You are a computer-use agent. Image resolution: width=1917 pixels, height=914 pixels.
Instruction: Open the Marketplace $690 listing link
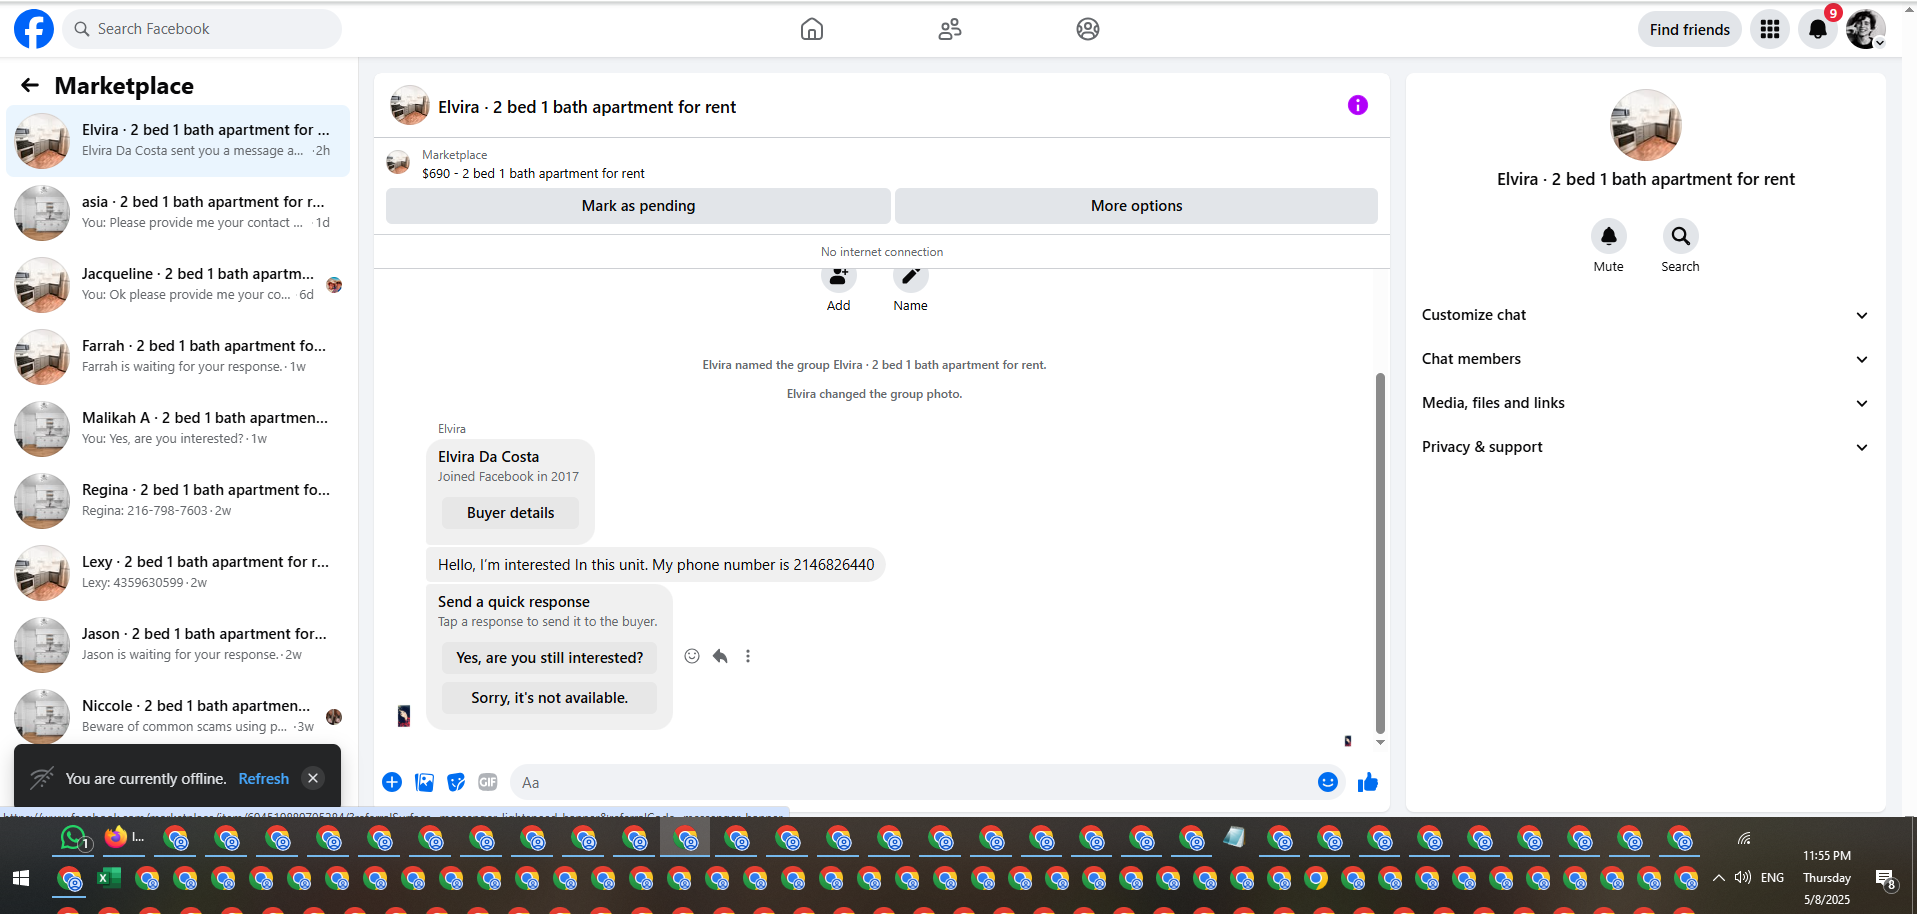[533, 174]
